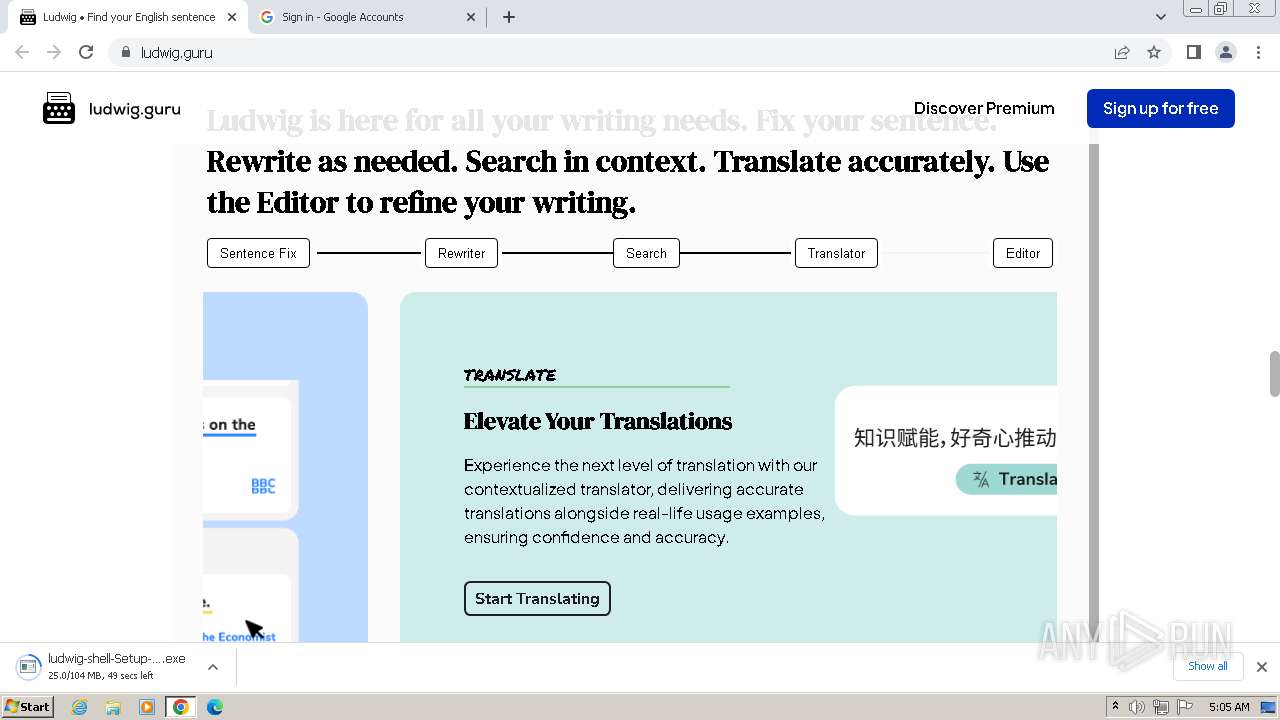Share this page using the share icon
This screenshot has height=720, width=1280.
[1122, 52]
